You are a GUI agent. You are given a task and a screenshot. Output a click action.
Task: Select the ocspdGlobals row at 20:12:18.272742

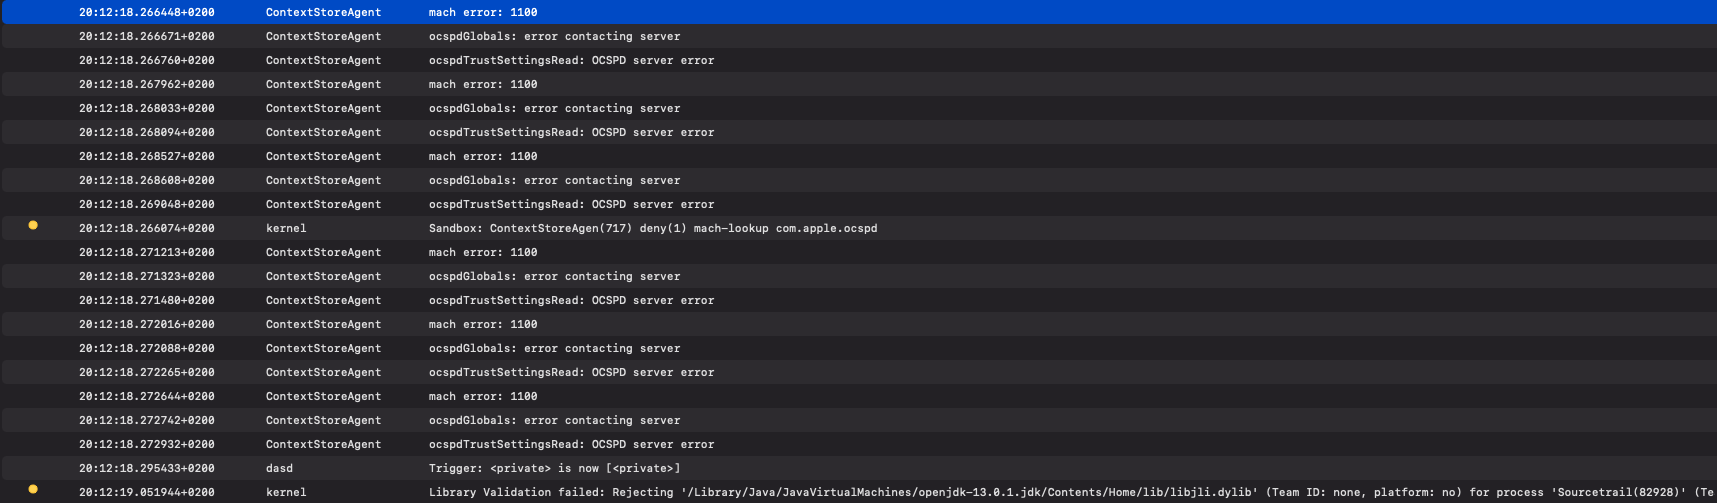coord(859,420)
